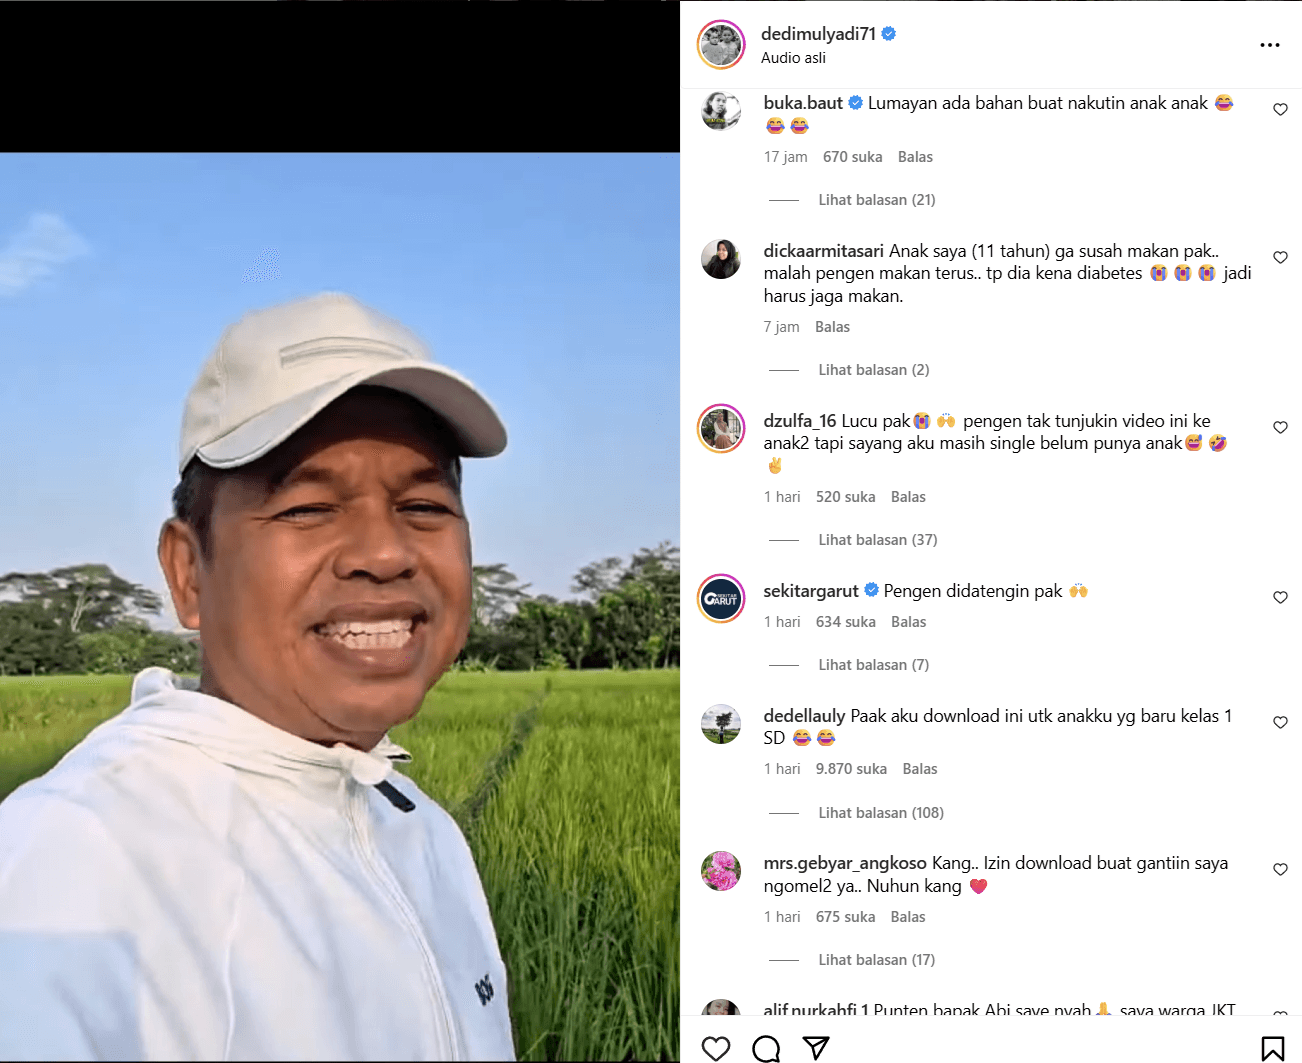Open dedimulyadi71 username link
The image size is (1302, 1063).
click(x=818, y=34)
